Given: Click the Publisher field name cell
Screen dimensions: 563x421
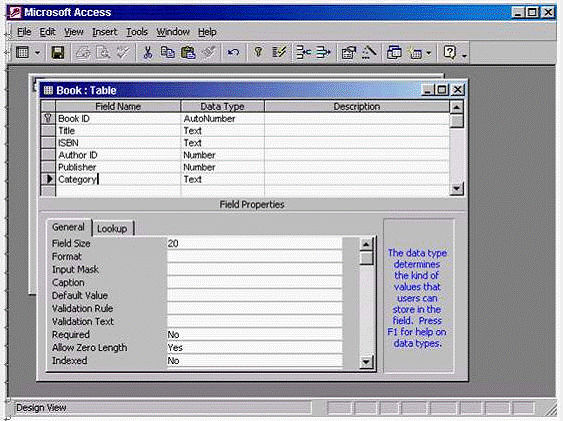Looking at the screenshot, I should point(118,167).
